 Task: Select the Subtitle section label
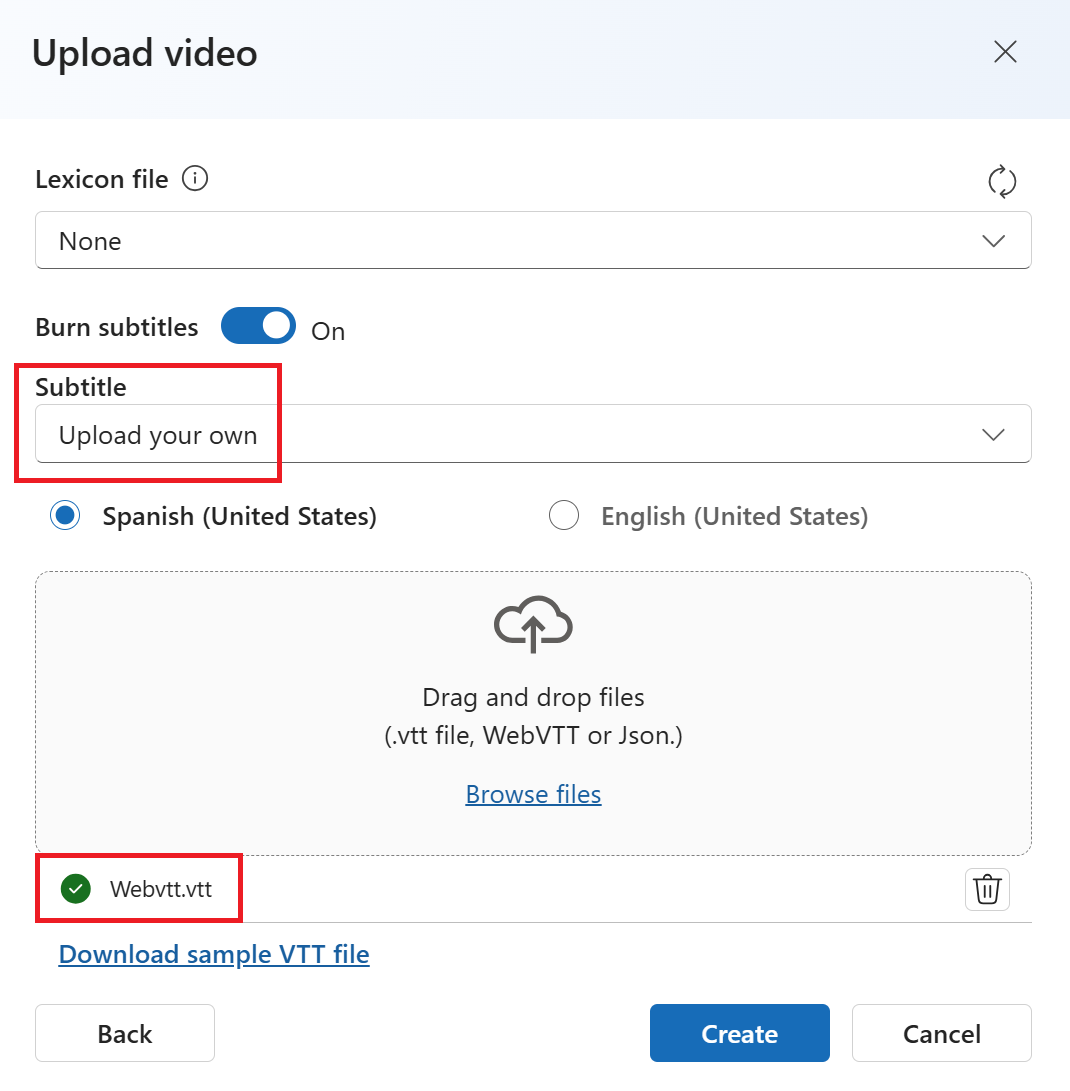point(80,387)
